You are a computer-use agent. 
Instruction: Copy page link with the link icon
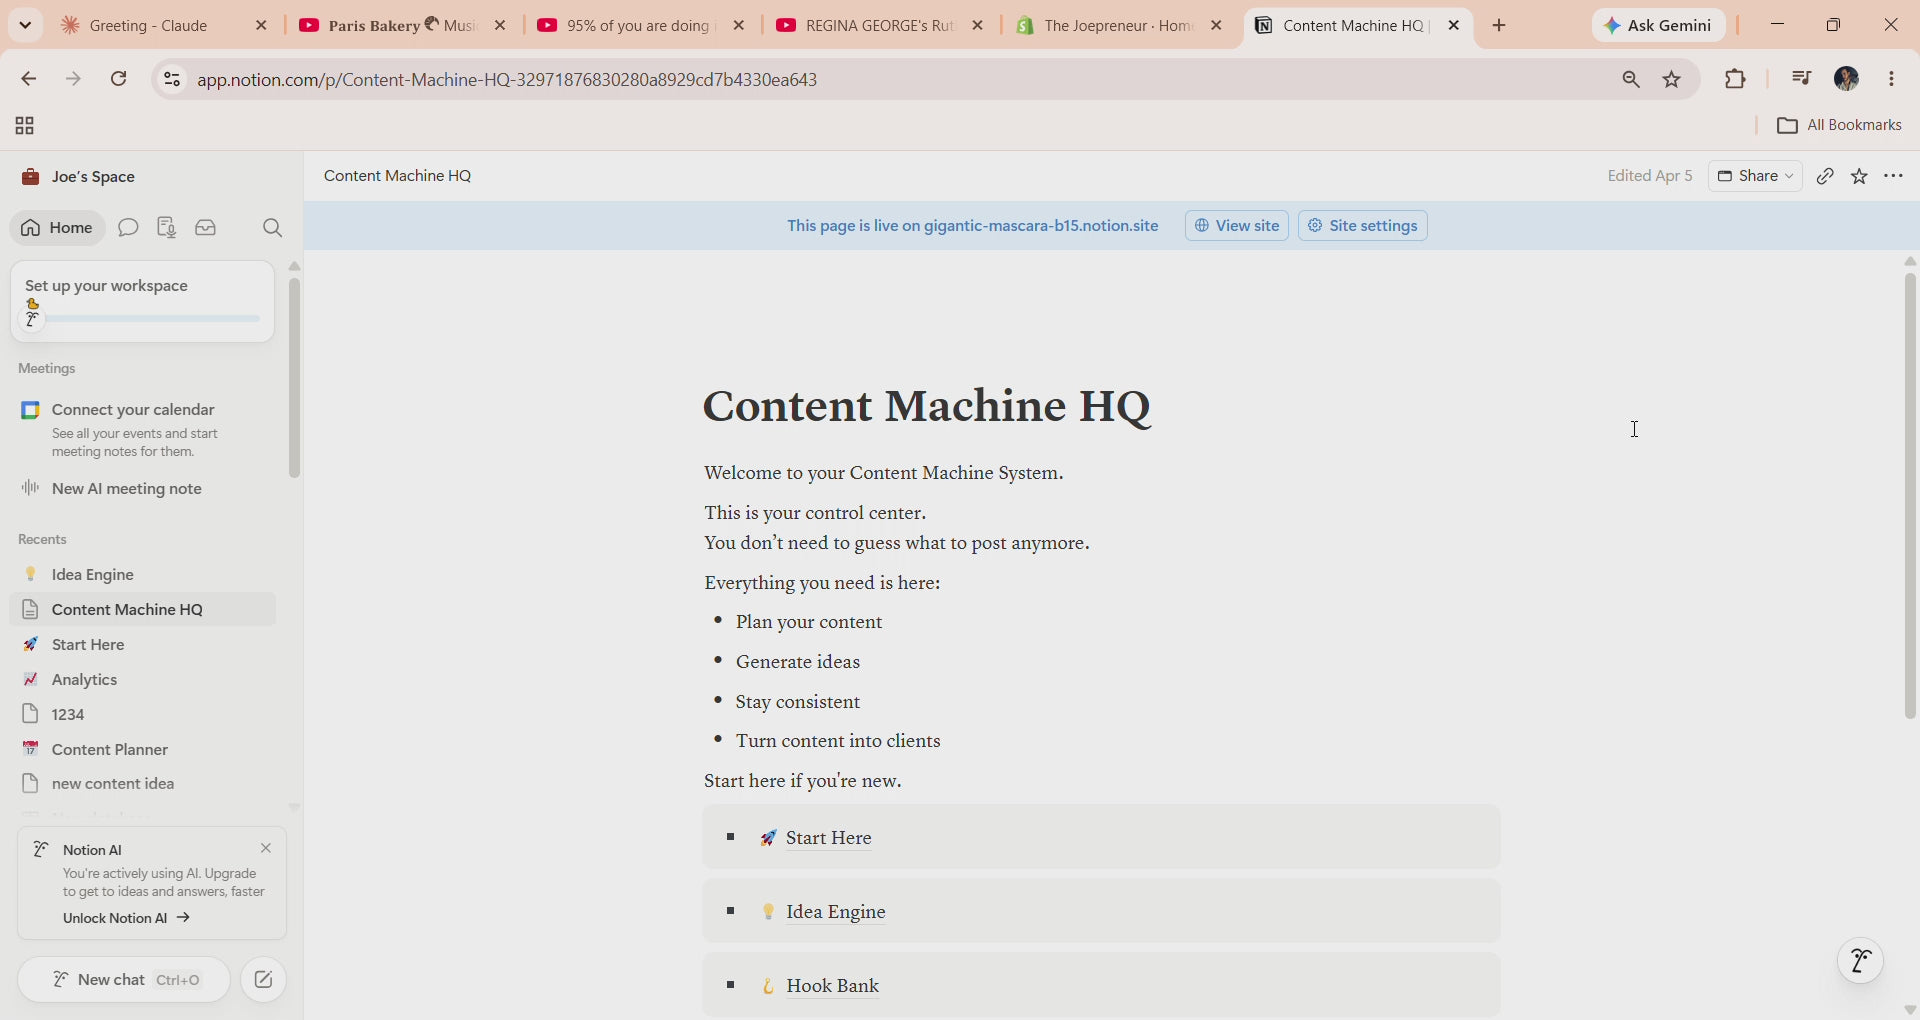click(x=1825, y=176)
